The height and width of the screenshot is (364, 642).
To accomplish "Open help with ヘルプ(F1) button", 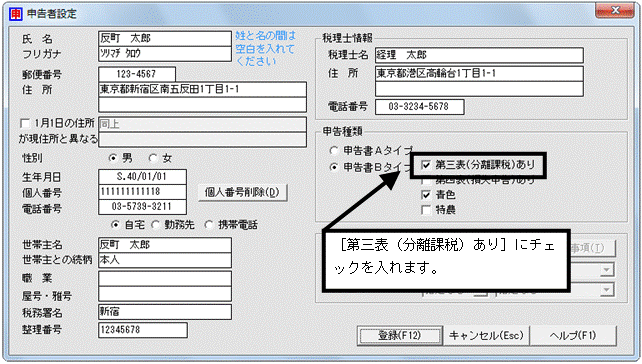I will pos(573,336).
